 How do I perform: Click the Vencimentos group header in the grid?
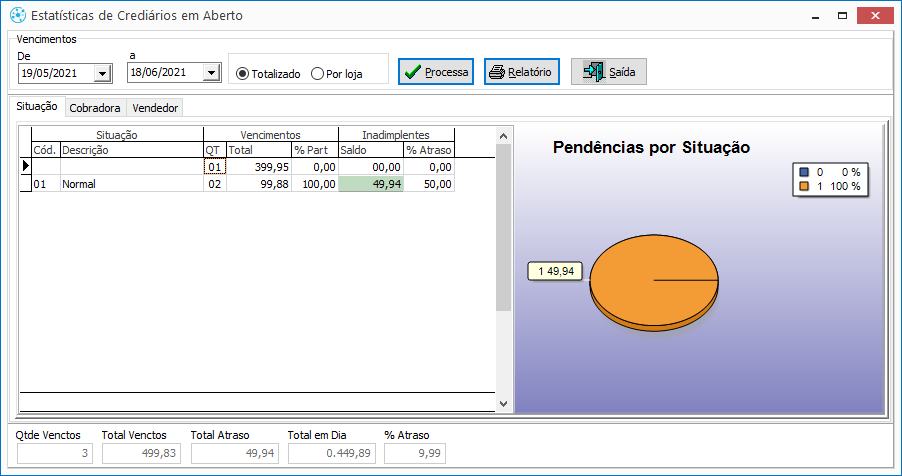tap(271, 135)
